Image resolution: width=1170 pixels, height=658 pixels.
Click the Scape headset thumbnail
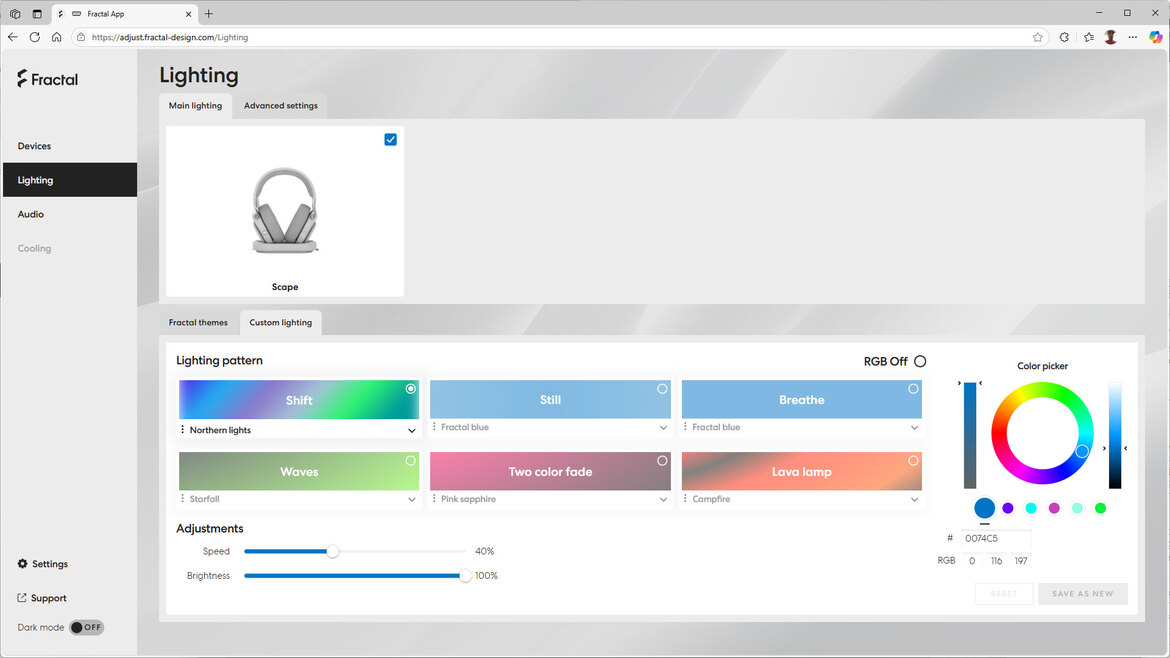click(284, 210)
